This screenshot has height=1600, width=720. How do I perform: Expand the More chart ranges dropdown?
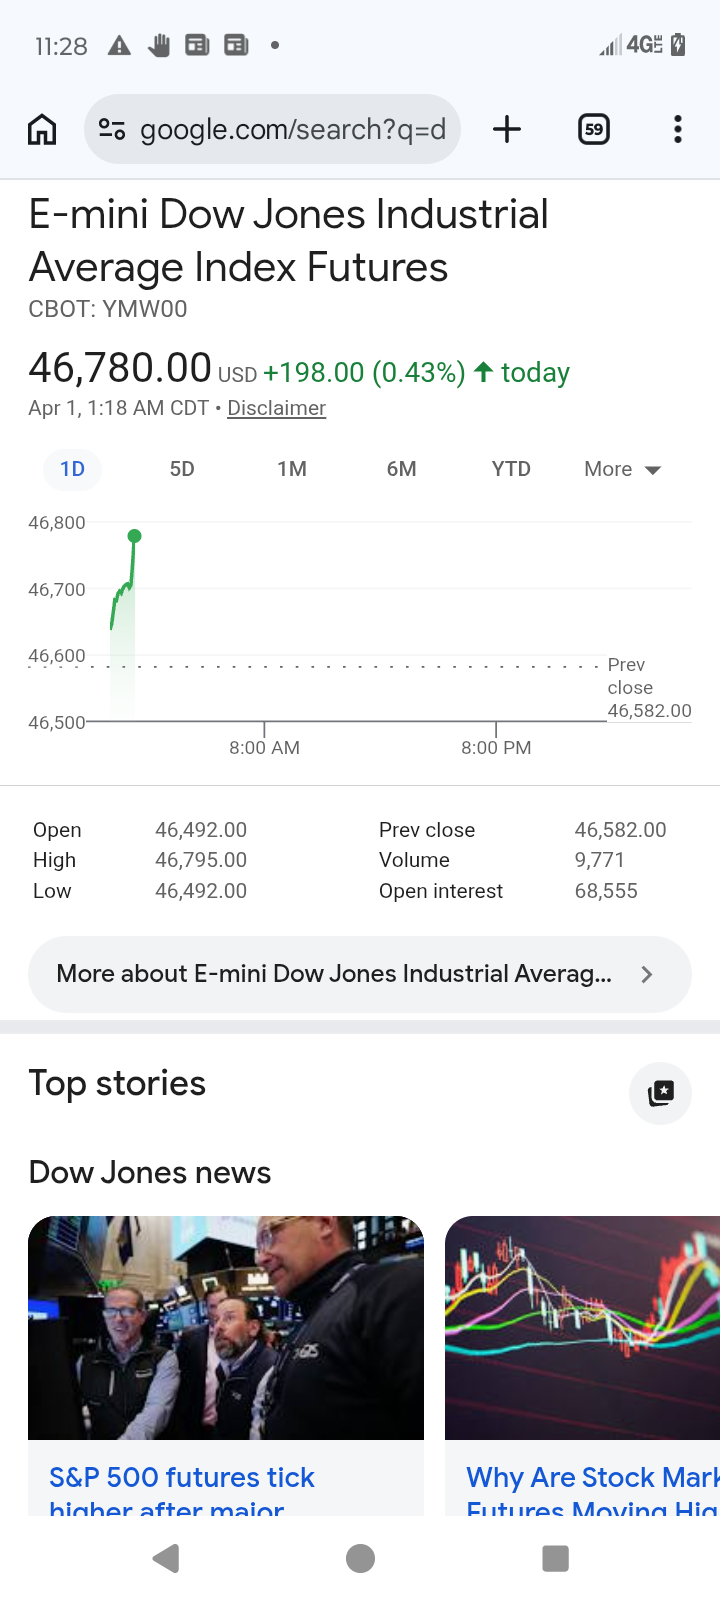click(x=622, y=469)
